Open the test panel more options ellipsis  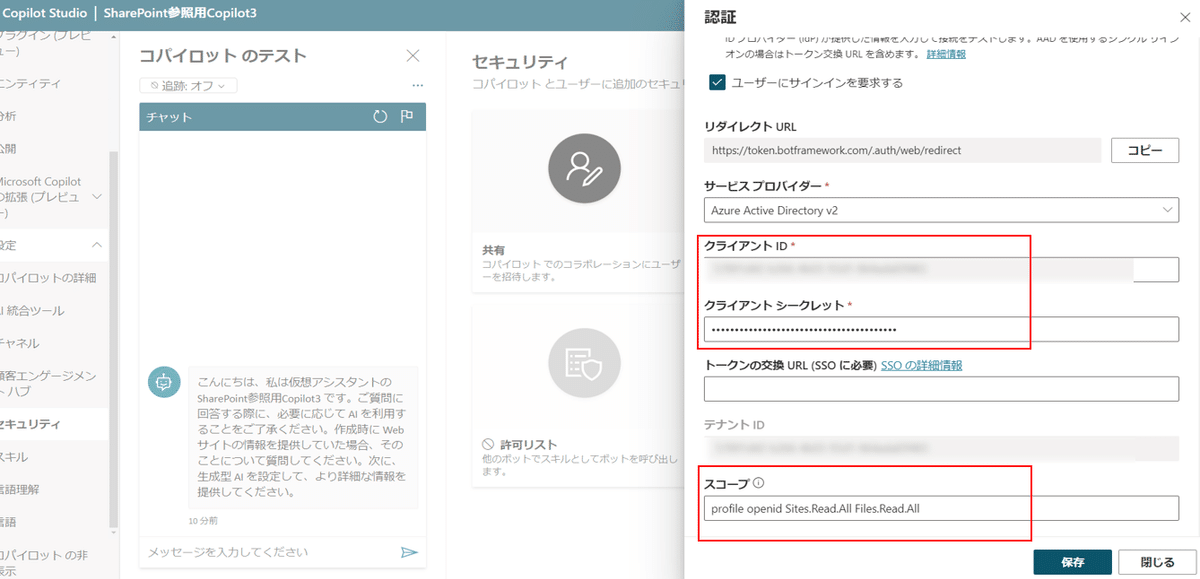click(418, 86)
